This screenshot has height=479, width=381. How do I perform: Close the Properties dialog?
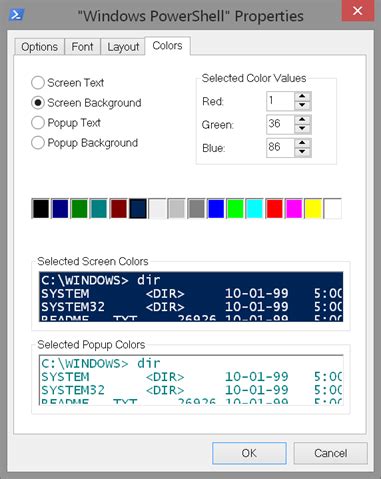pyautogui.click(x=358, y=11)
